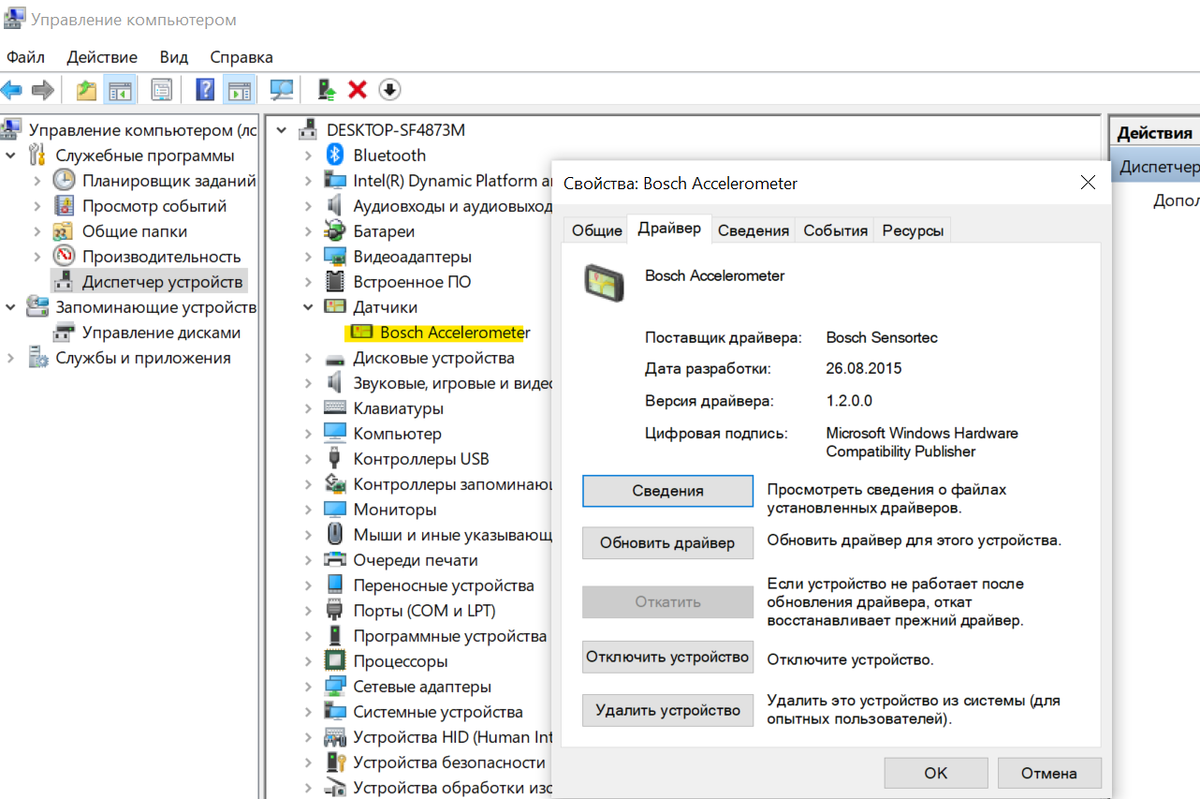Click the Очереди печати printer icon
Viewport: 1200px width, 799px height.
(x=335, y=560)
